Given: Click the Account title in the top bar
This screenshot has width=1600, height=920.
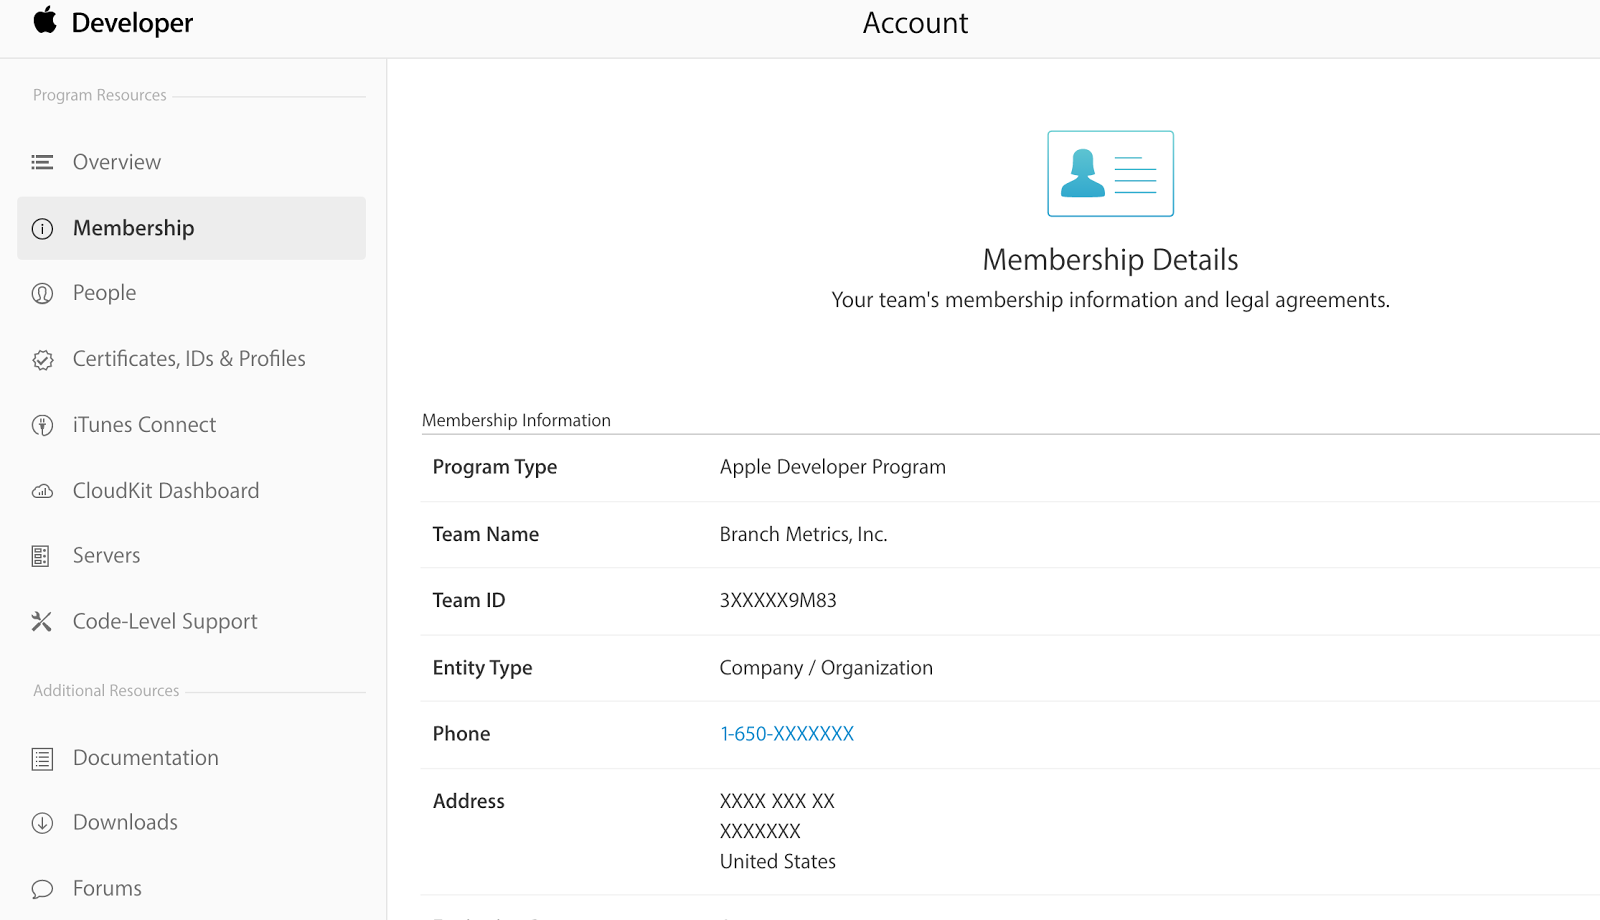Looking at the screenshot, I should 914,22.
